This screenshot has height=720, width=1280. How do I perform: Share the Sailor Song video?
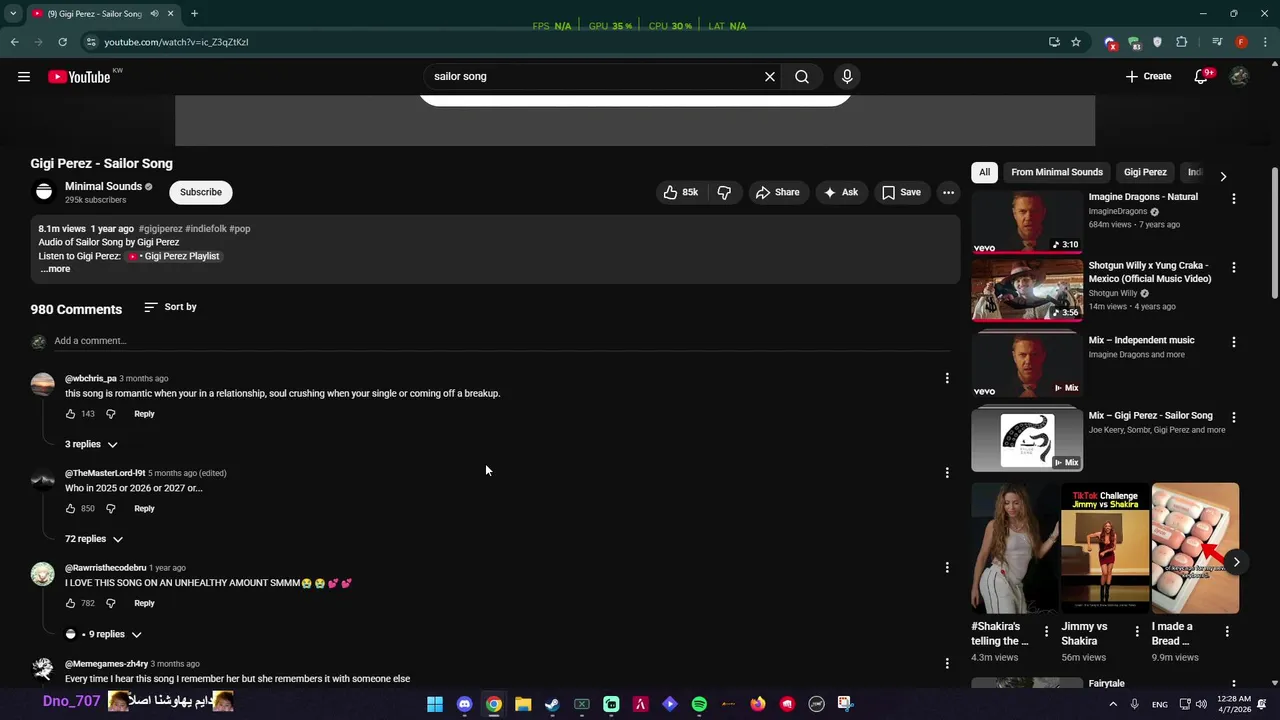coord(777,192)
